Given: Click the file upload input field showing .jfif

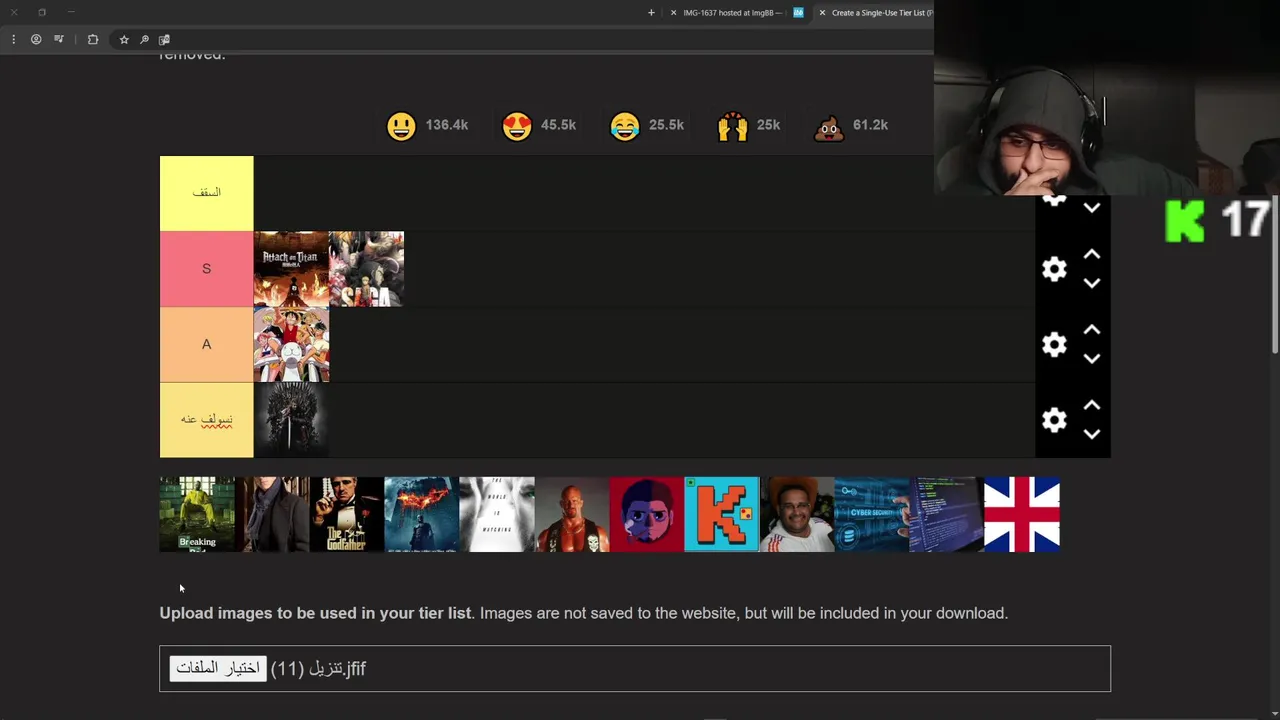Looking at the screenshot, I should [x=635, y=669].
